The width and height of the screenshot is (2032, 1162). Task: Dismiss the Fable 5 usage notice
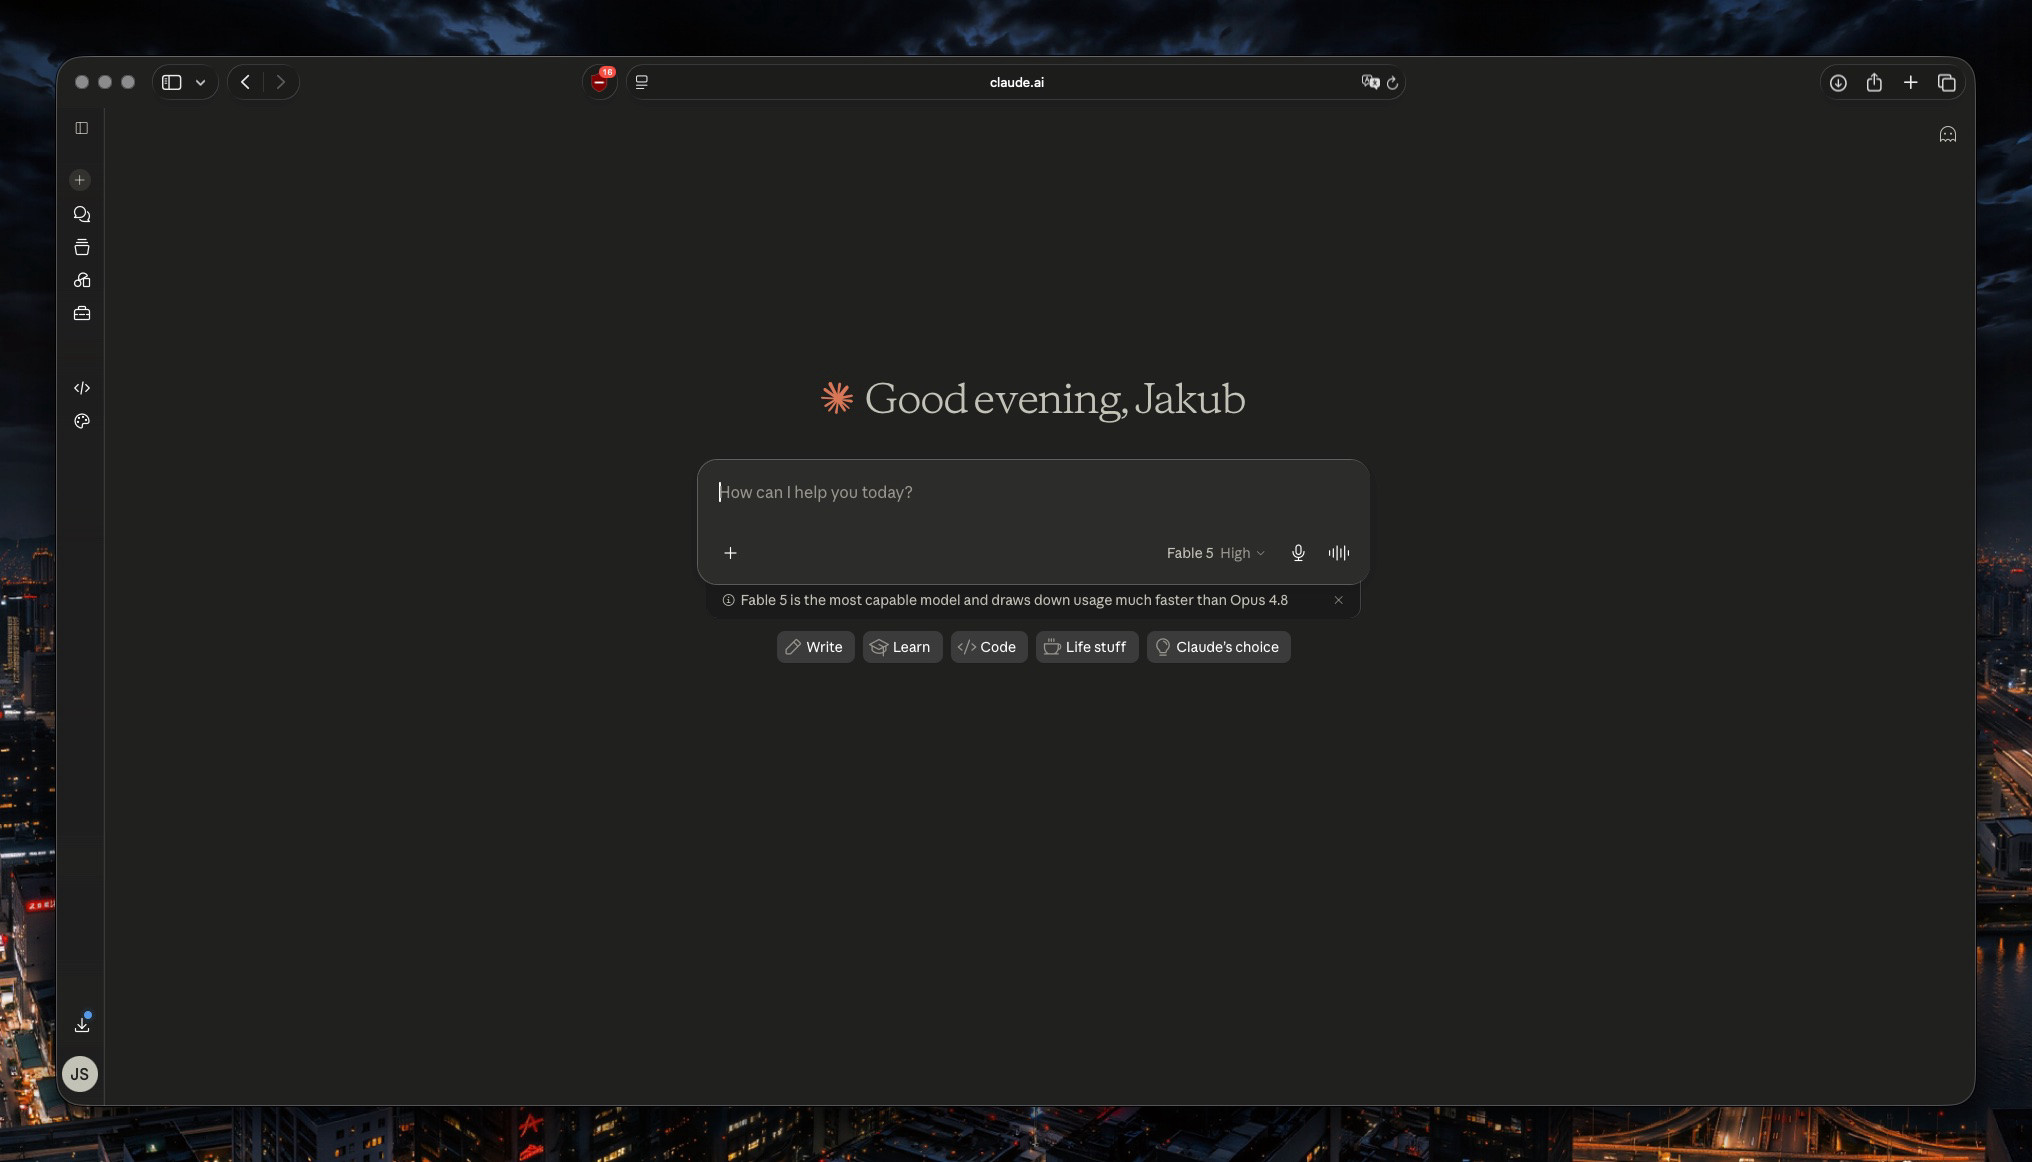[x=1338, y=600]
